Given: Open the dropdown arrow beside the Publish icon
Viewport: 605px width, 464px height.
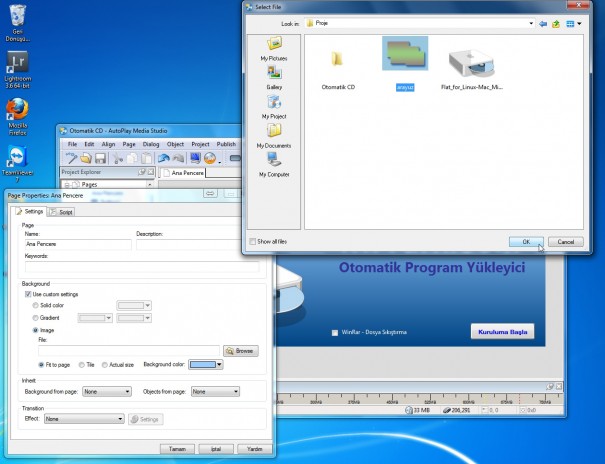Looking at the screenshot, I should (220, 161).
